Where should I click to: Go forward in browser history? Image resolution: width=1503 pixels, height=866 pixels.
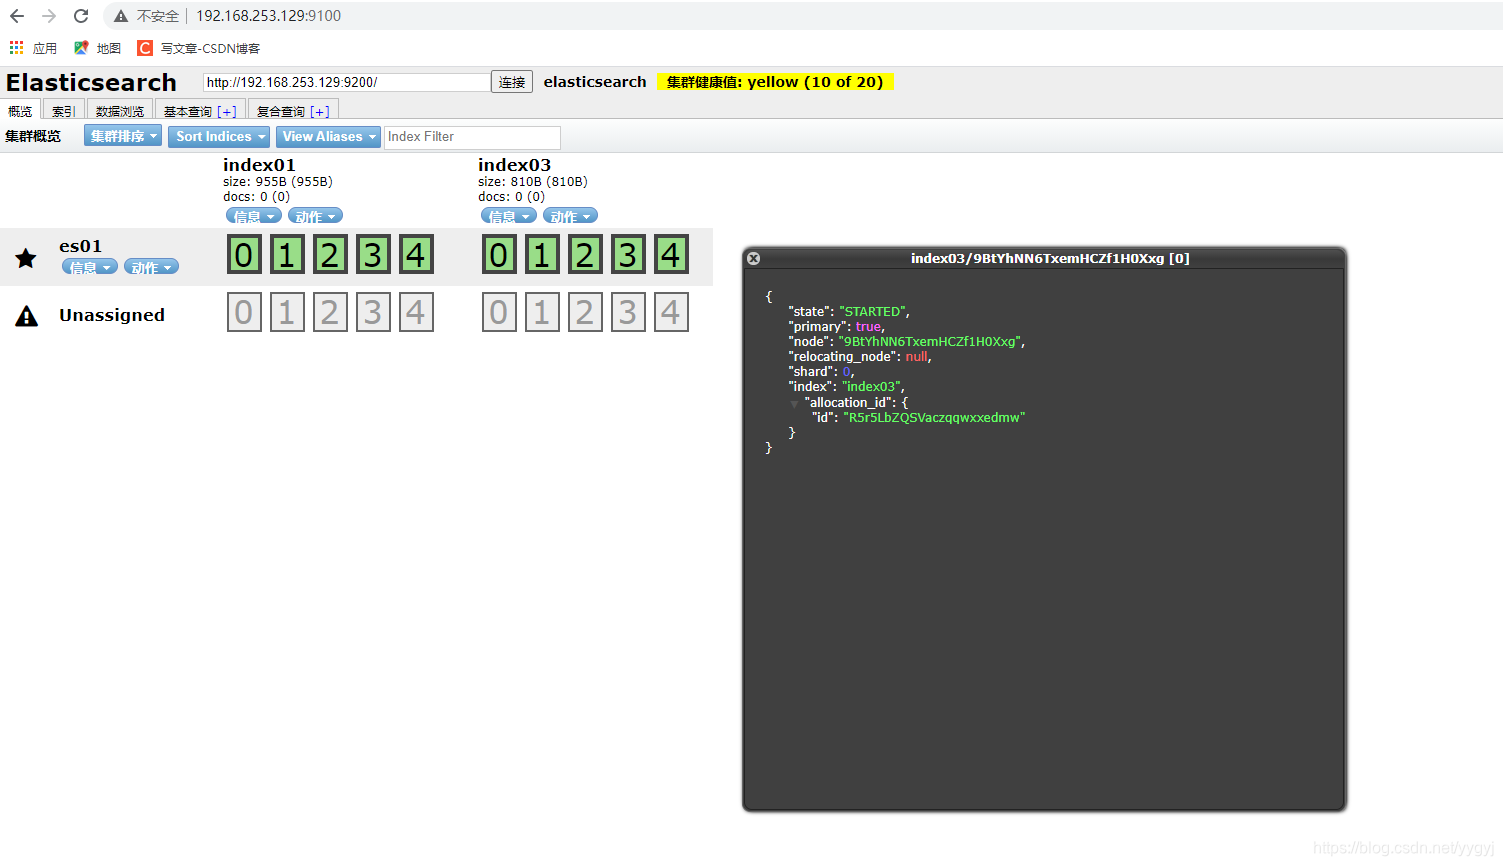pyautogui.click(x=49, y=16)
